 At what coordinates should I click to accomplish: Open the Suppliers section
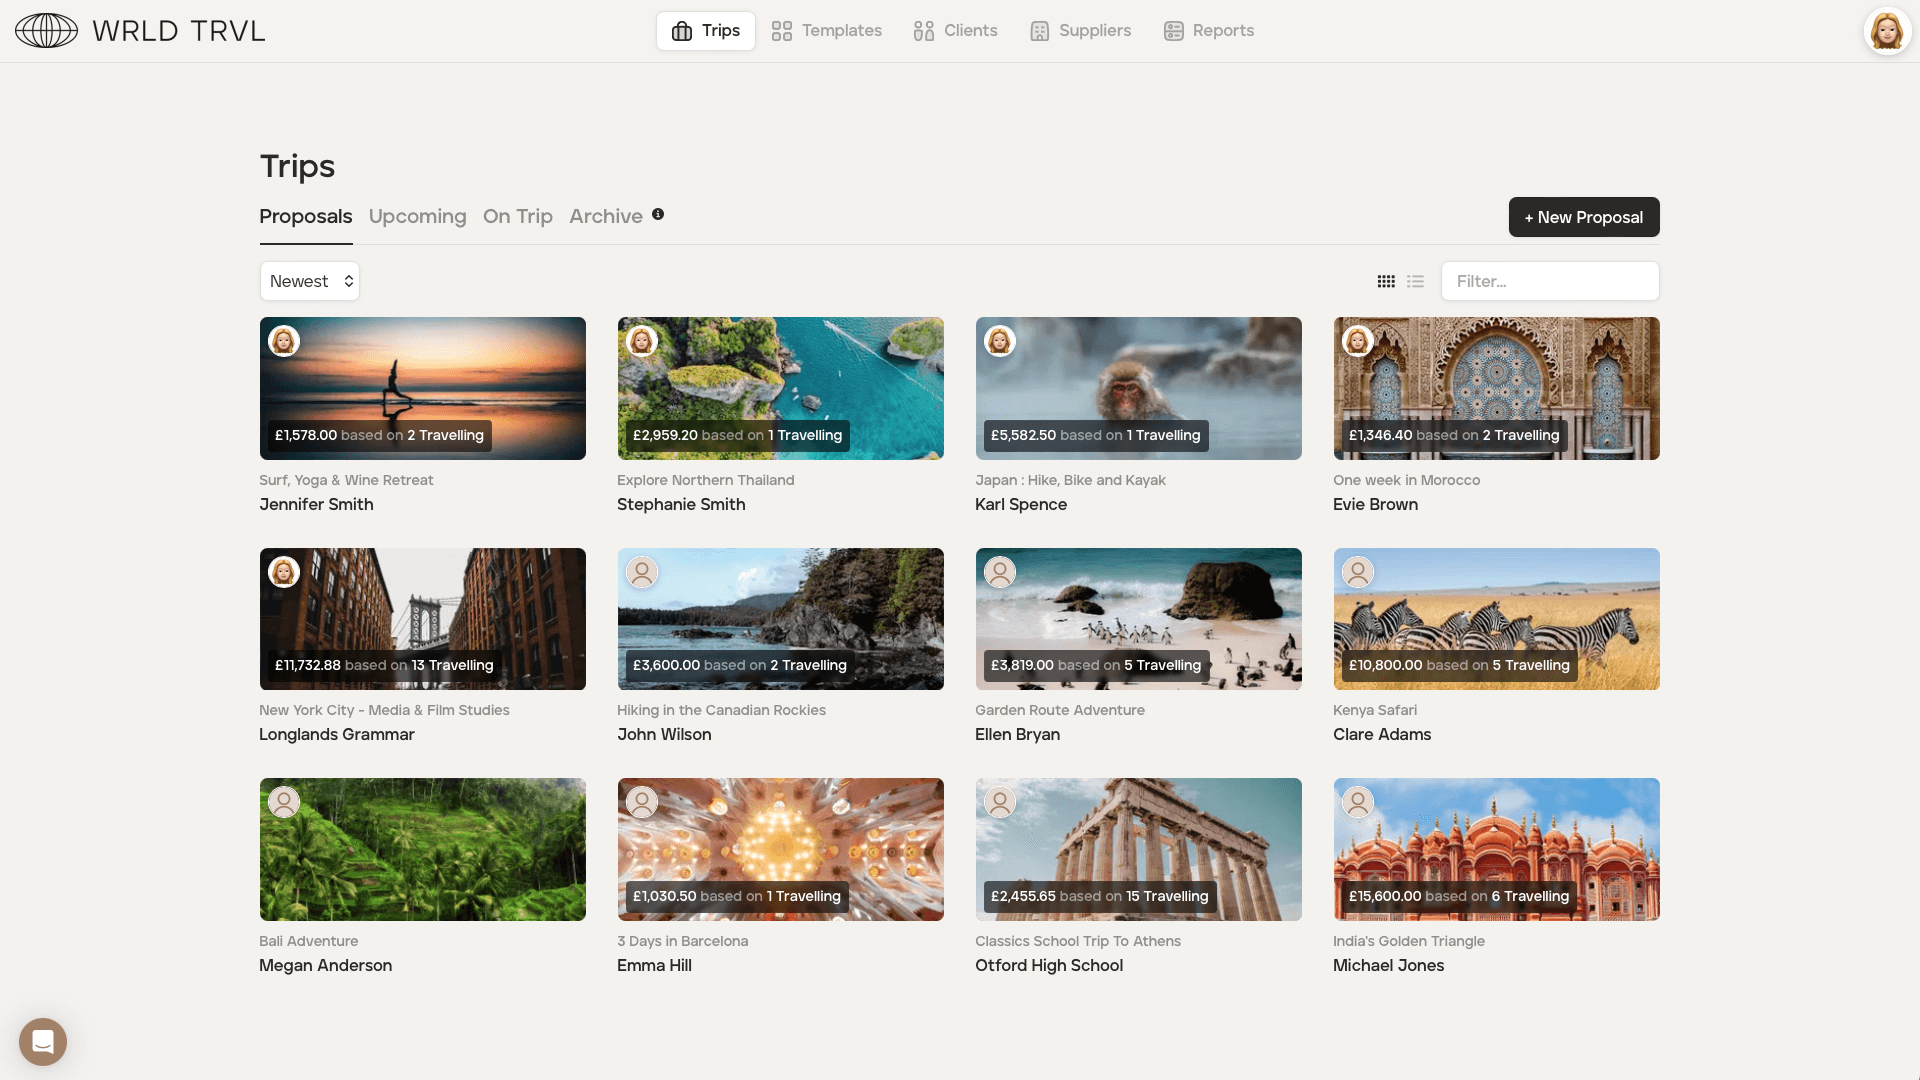(x=1080, y=31)
